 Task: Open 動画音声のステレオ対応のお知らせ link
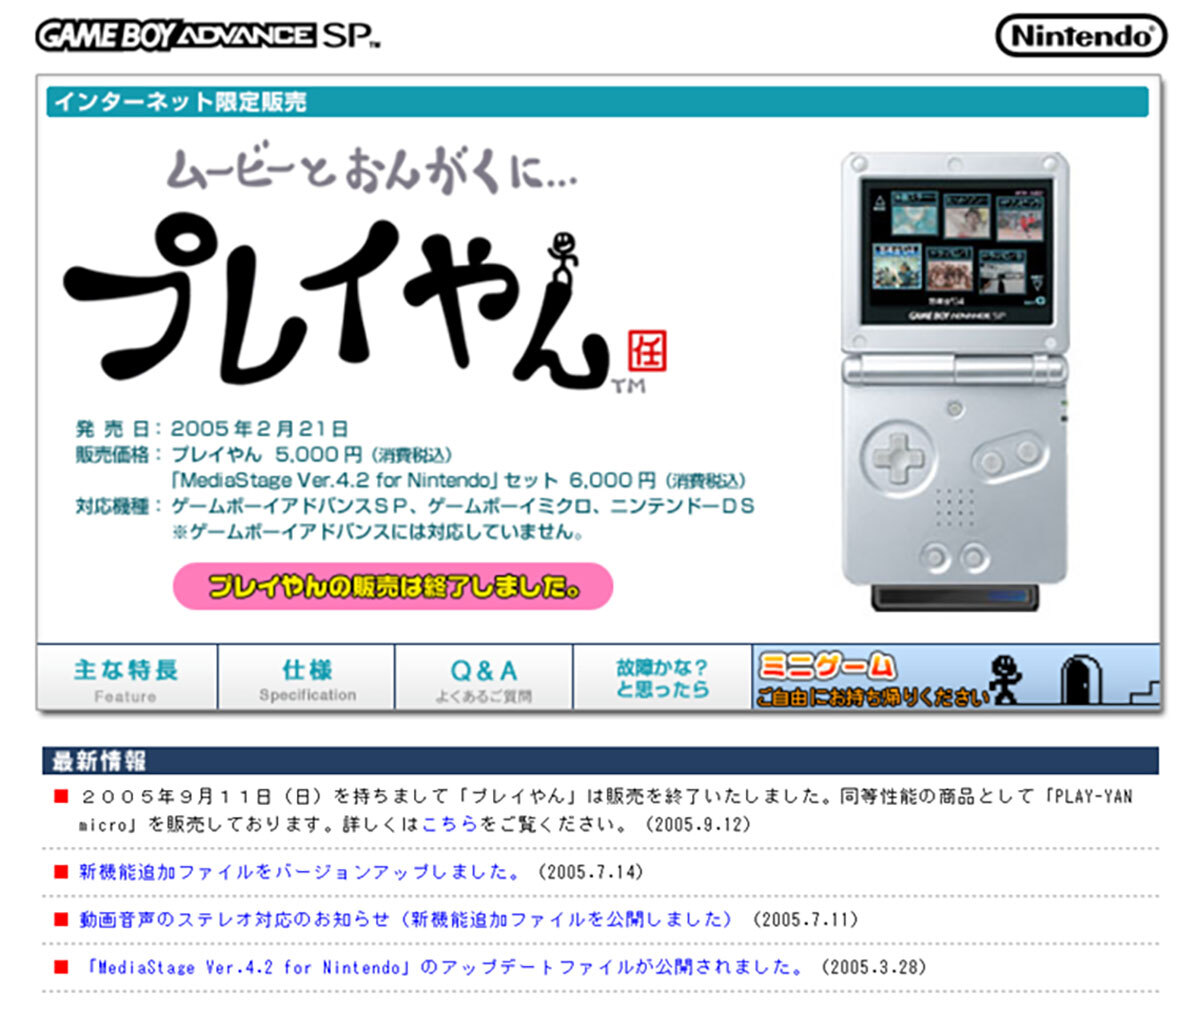tap(406, 919)
